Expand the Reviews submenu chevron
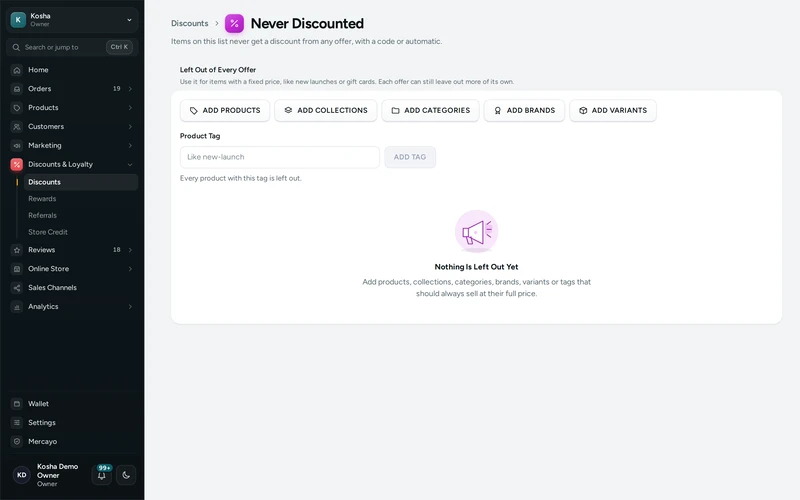Screen dimensions: 800x500 130,250
